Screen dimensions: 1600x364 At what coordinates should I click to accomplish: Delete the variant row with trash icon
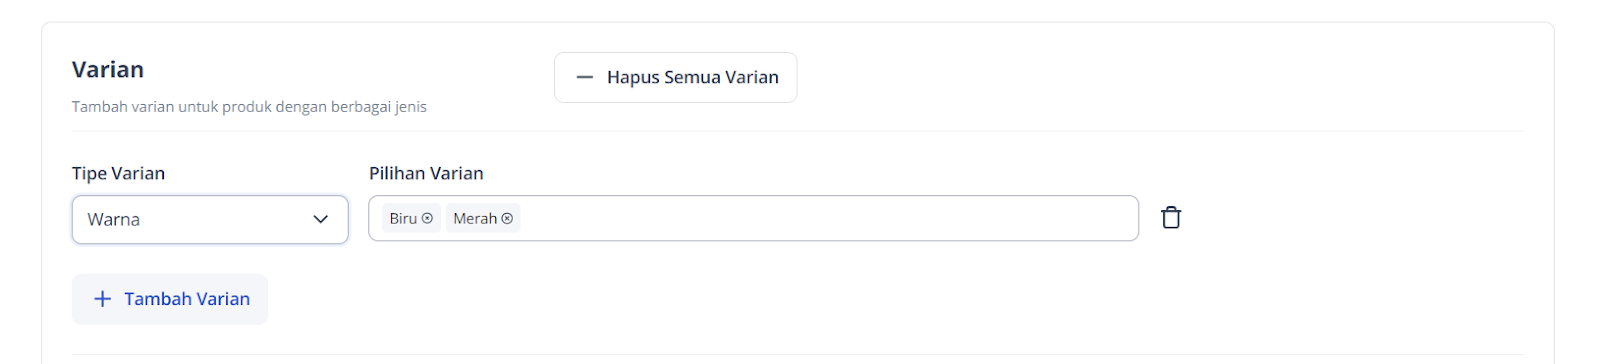point(1171,218)
